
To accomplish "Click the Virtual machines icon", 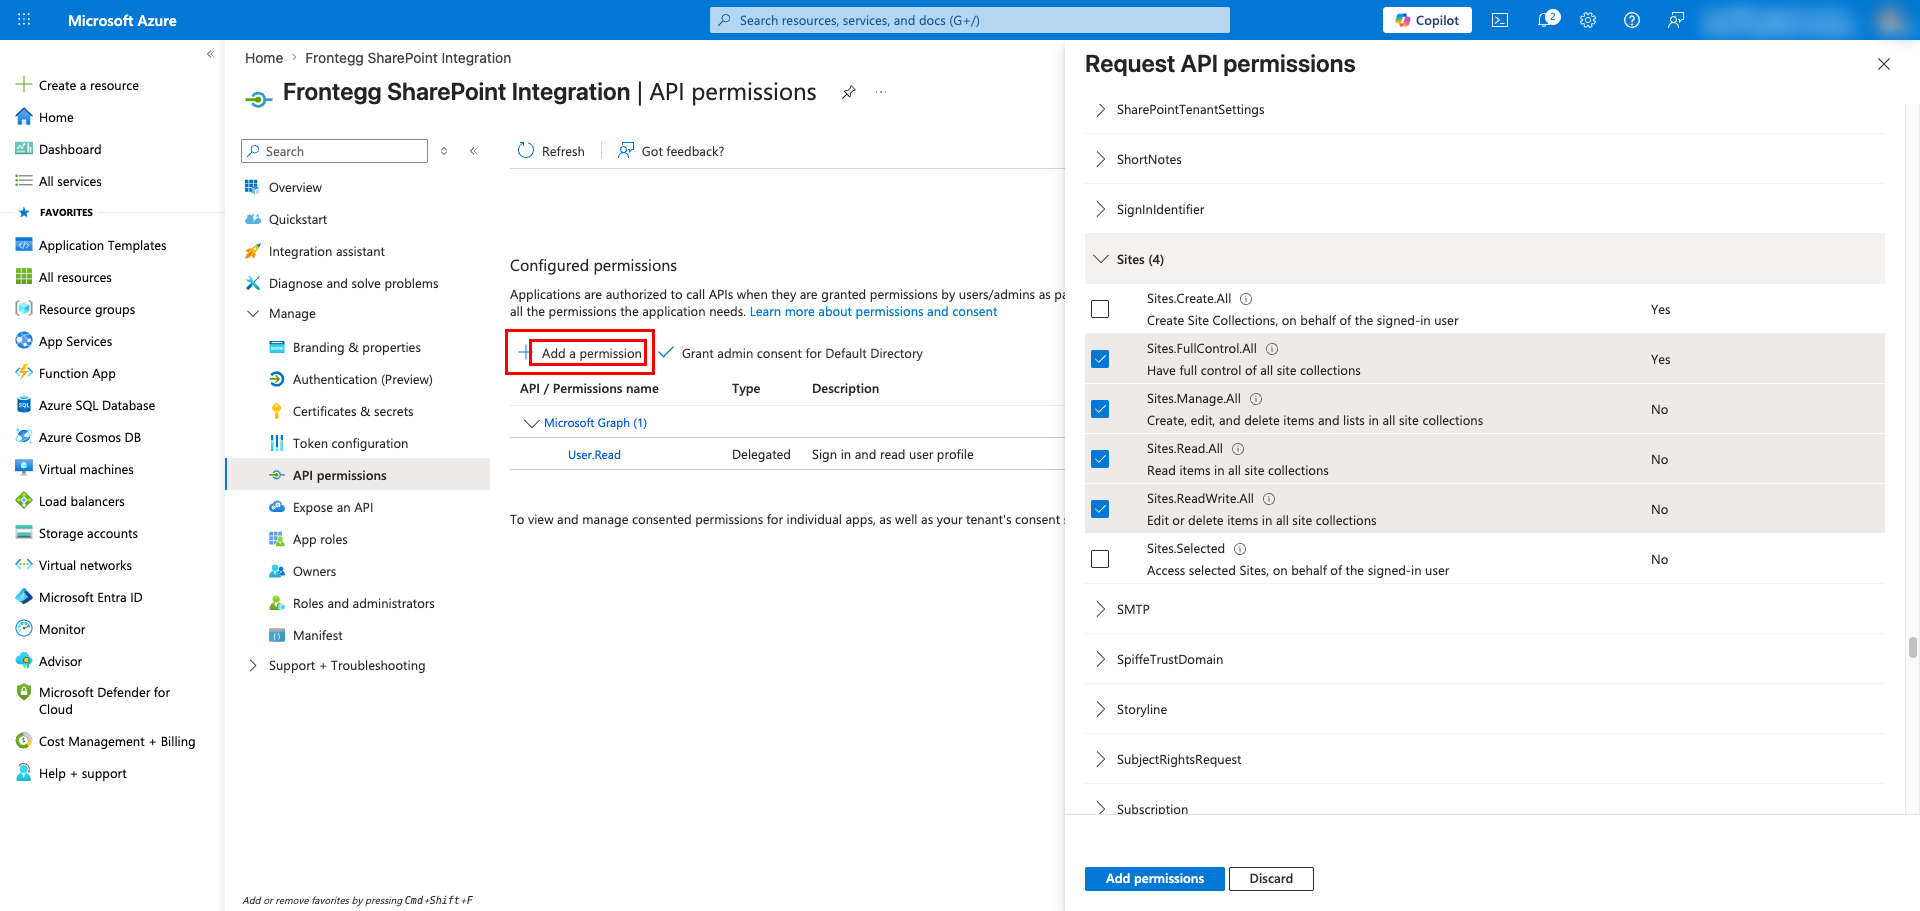I will 24,469.
